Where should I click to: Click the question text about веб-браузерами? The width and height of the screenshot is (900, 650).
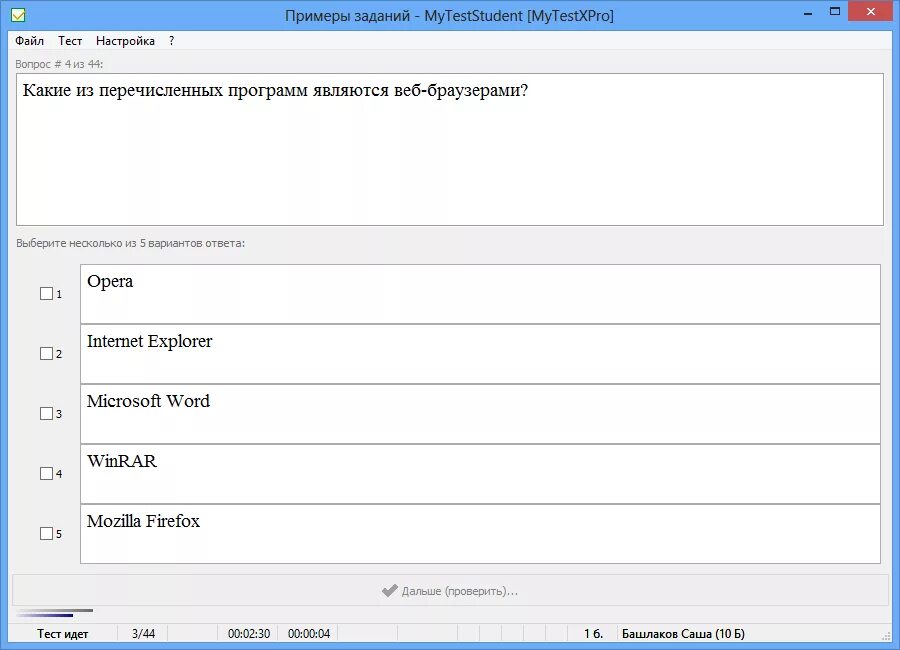tap(275, 90)
